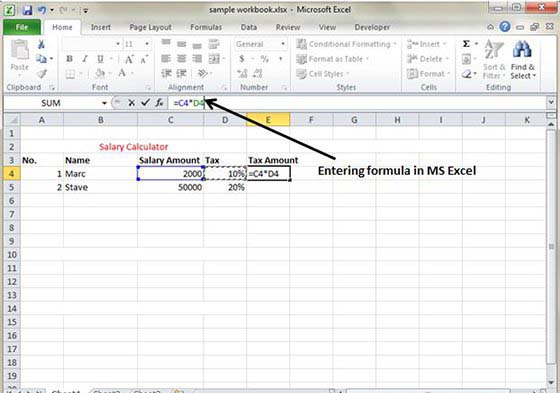Click the Borders icon
Viewport: 560px width, 393px height.
click(70, 74)
